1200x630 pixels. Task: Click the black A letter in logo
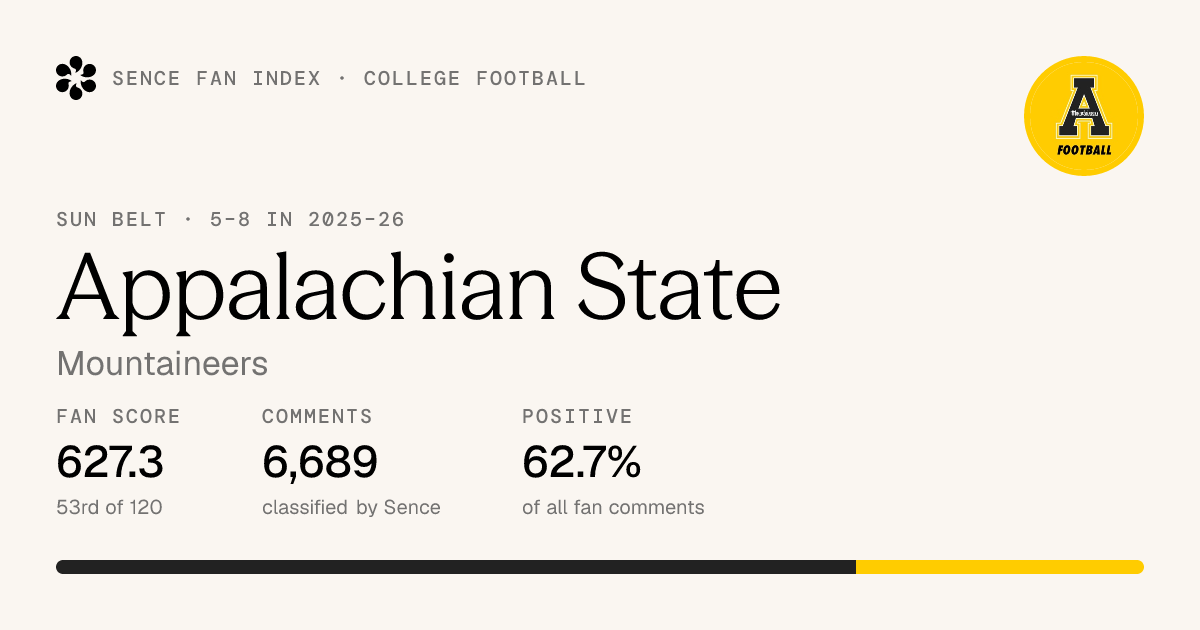(x=1084, y=107)
